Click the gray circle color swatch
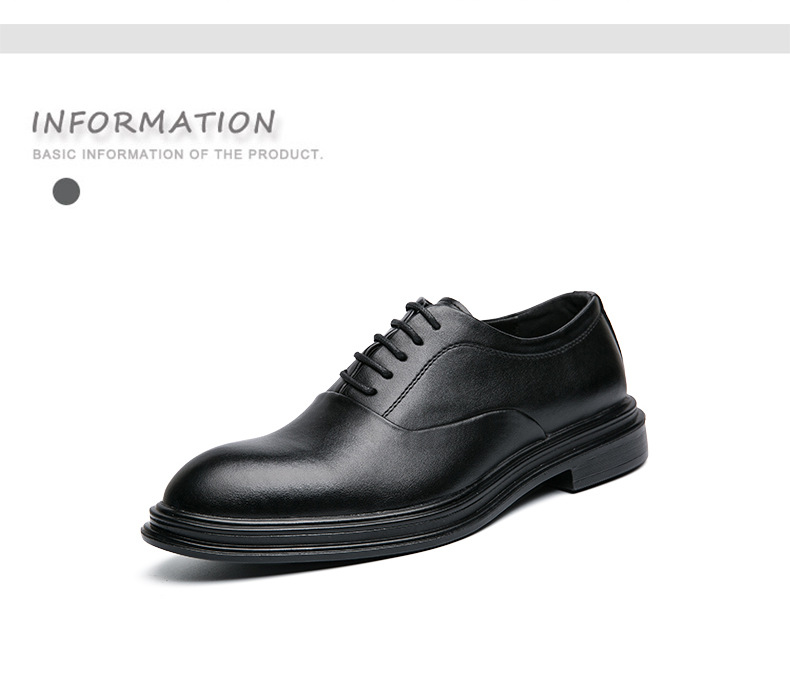 67,192
